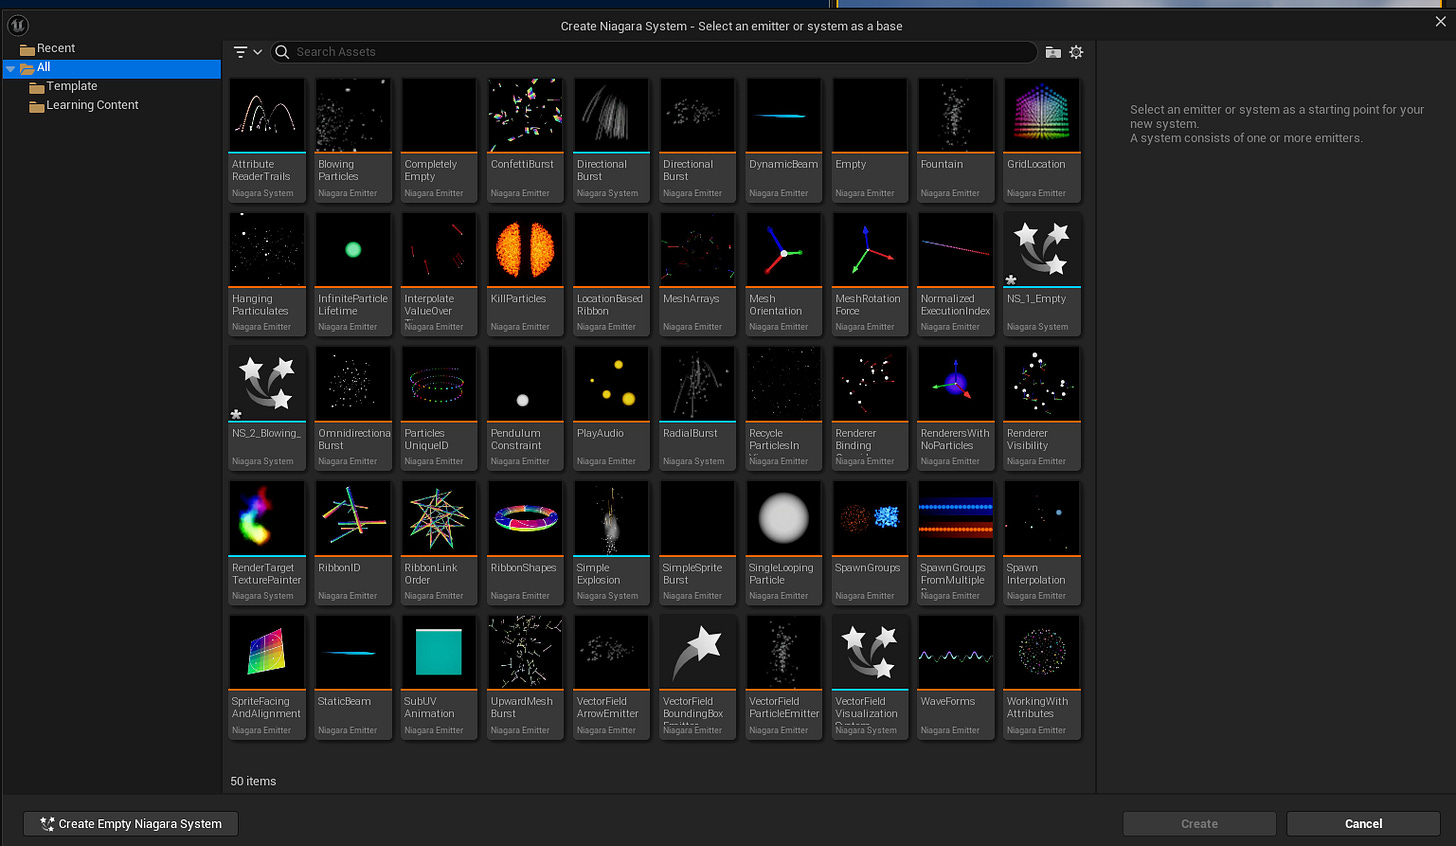Select the VectorField BoundingBox emitter
The height and width of the screenshot is (846, 1456).
coord(698,677)
